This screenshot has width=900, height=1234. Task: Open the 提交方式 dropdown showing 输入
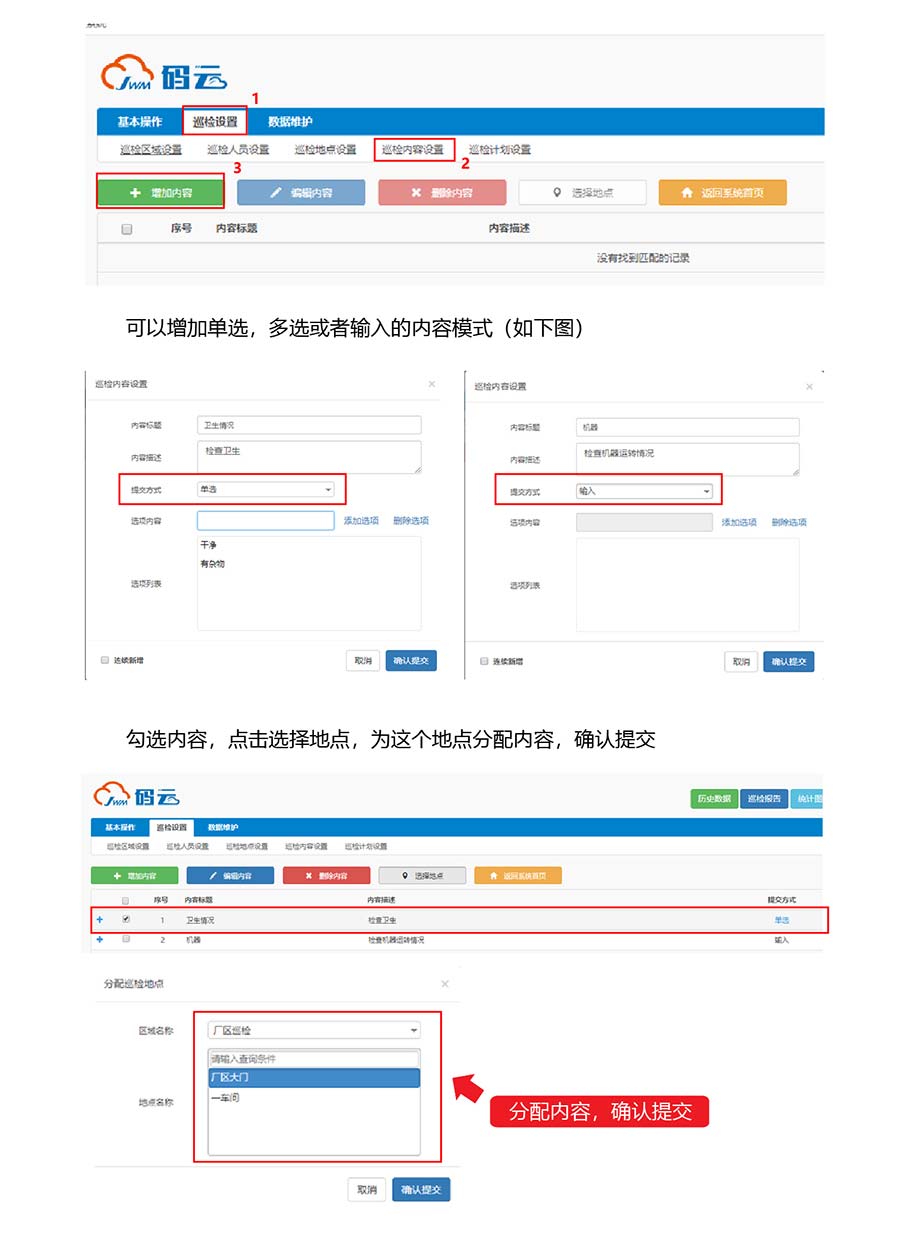[644, 491]
